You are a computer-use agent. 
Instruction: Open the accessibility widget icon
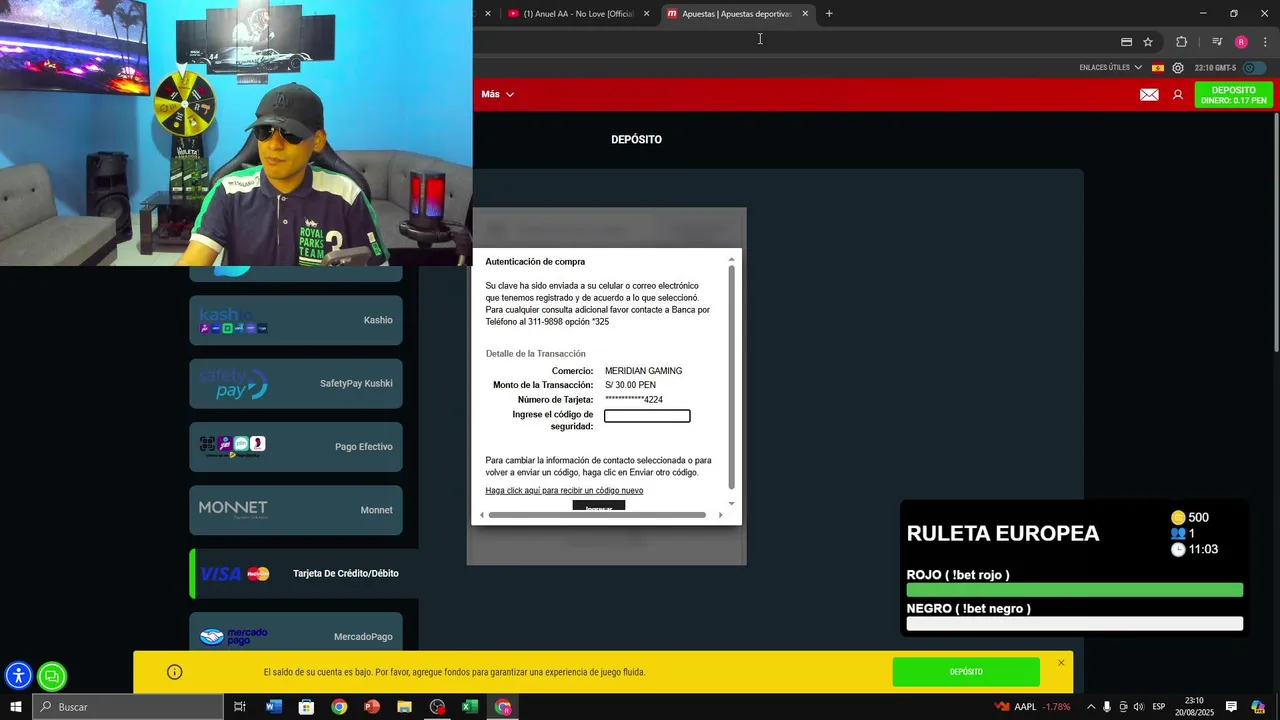[x=18, y=677]
